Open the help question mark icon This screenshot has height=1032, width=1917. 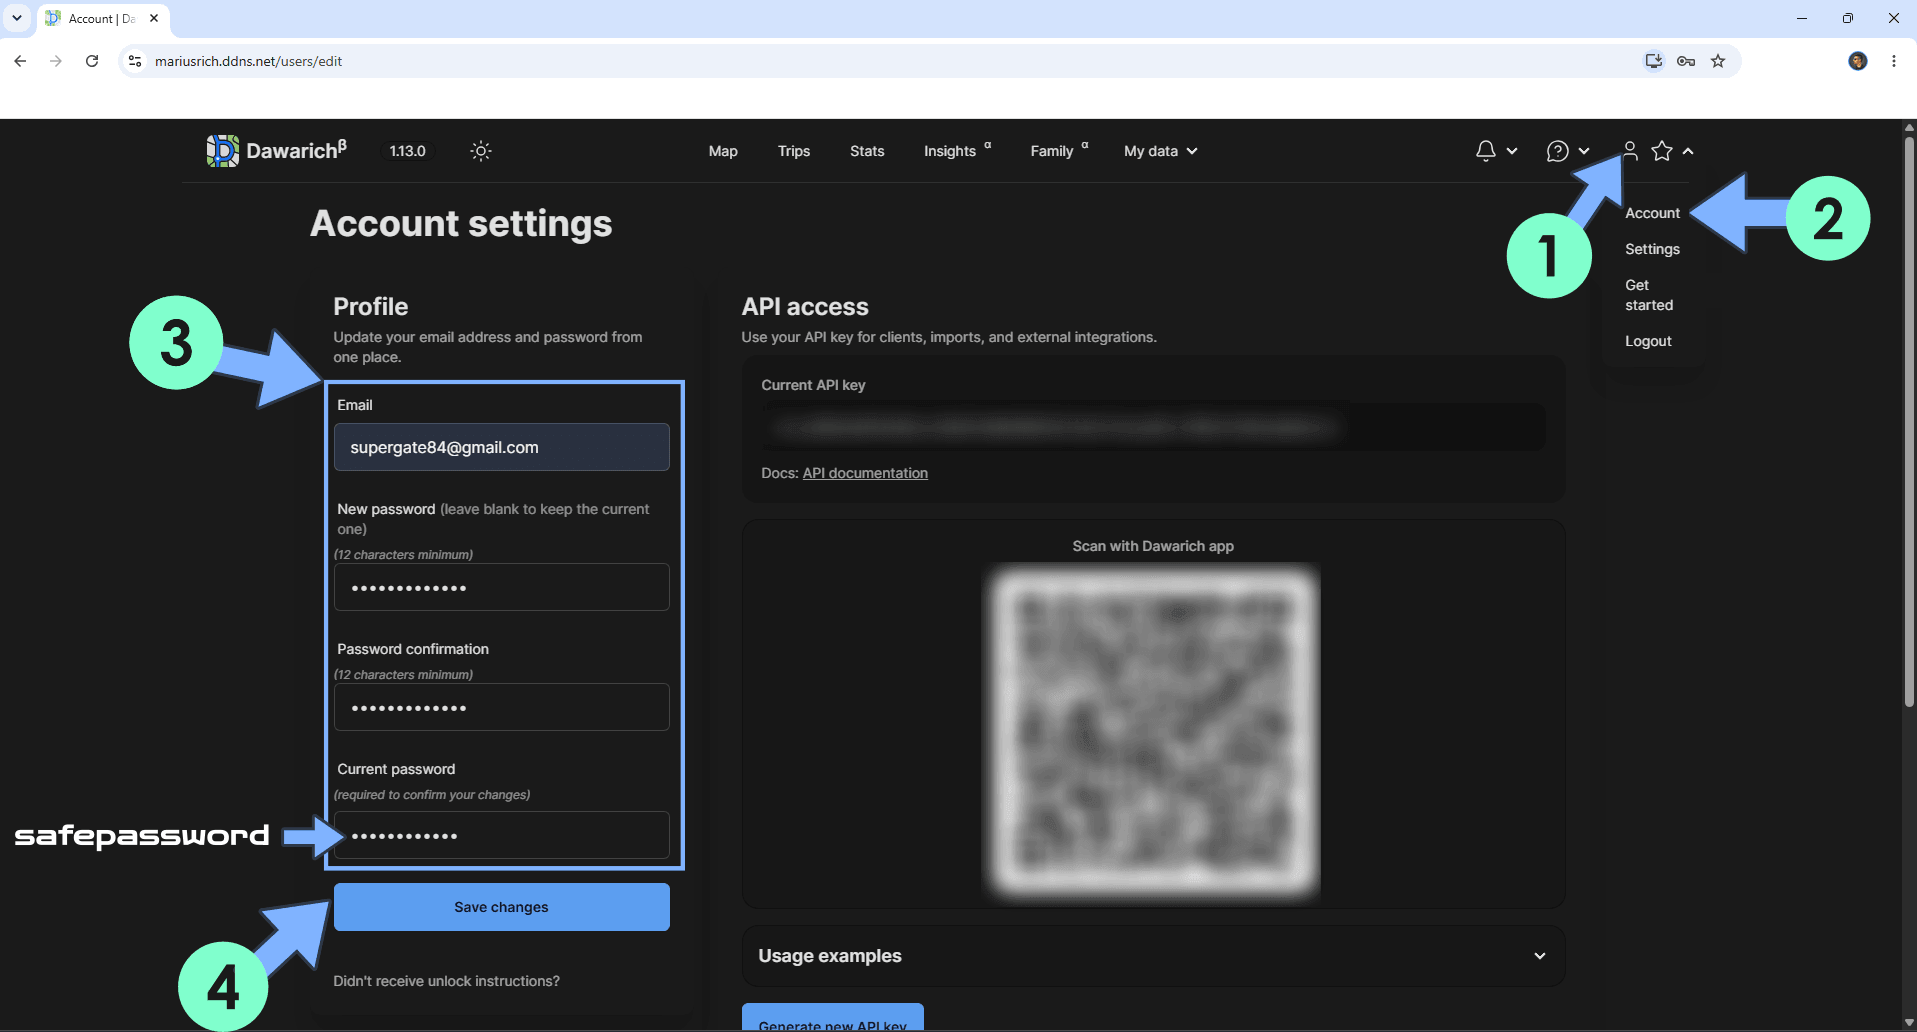[1557, 151]
